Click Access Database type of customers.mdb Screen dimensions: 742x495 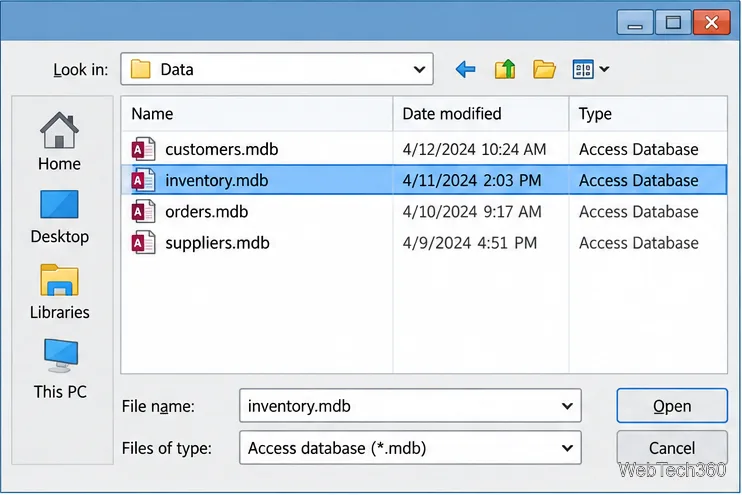click(x=639, y=150)
